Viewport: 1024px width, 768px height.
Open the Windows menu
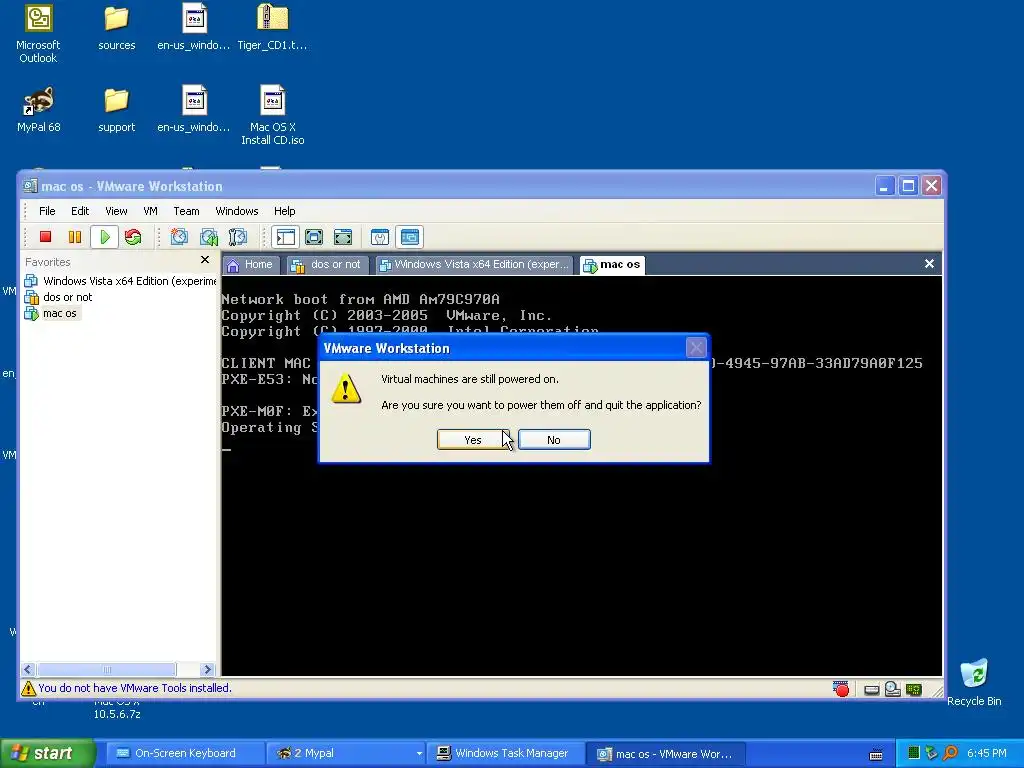[237, 211]
